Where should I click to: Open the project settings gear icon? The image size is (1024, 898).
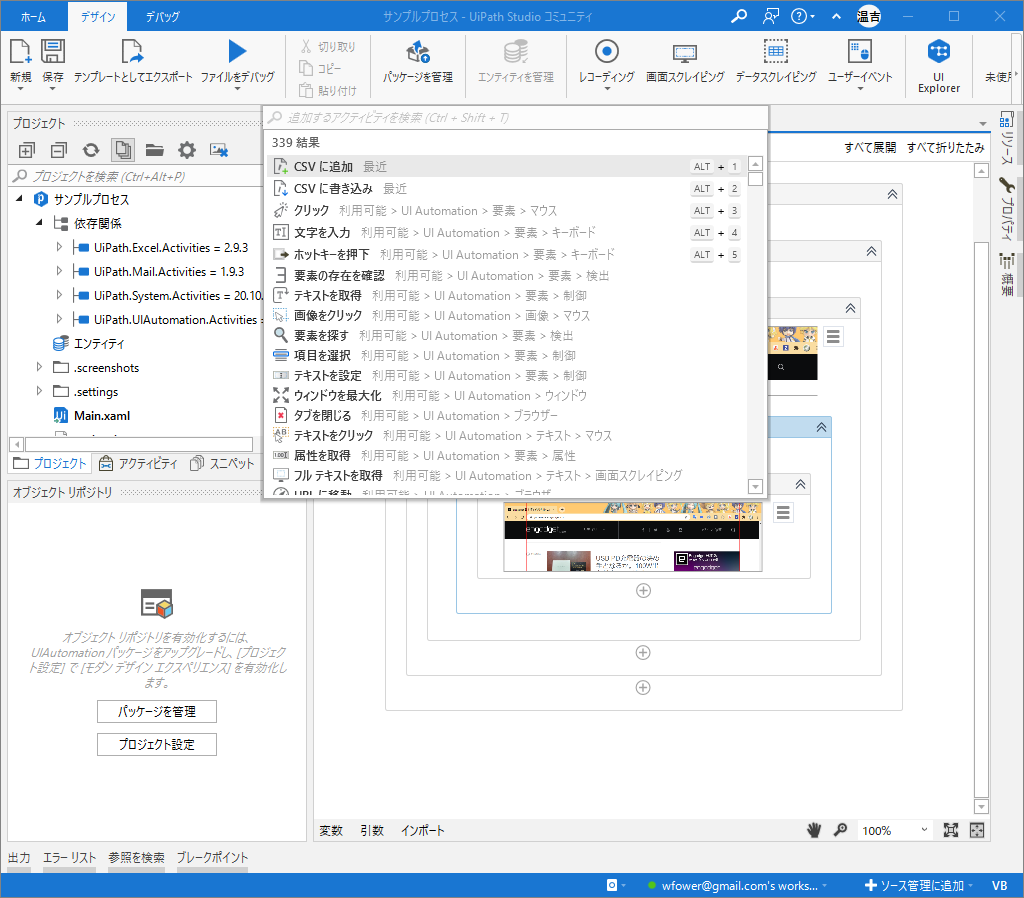pos(187,149)
